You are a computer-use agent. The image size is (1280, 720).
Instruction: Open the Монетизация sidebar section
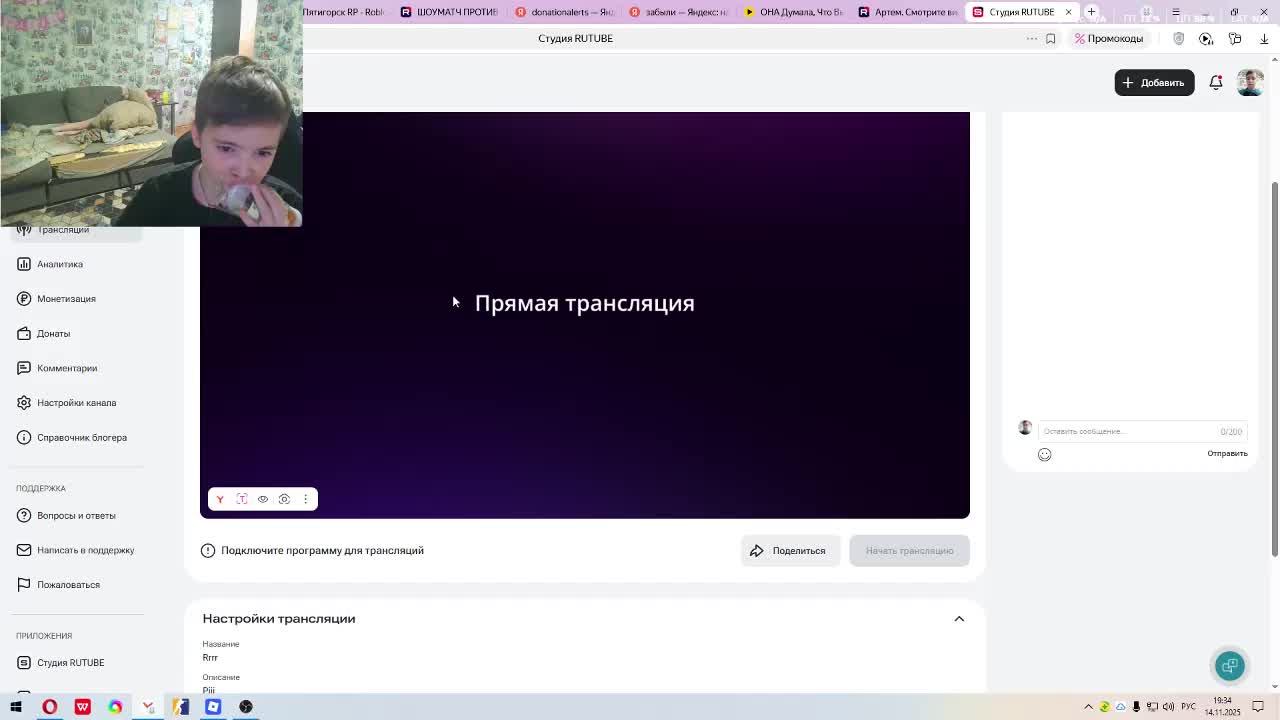(66, 299)
